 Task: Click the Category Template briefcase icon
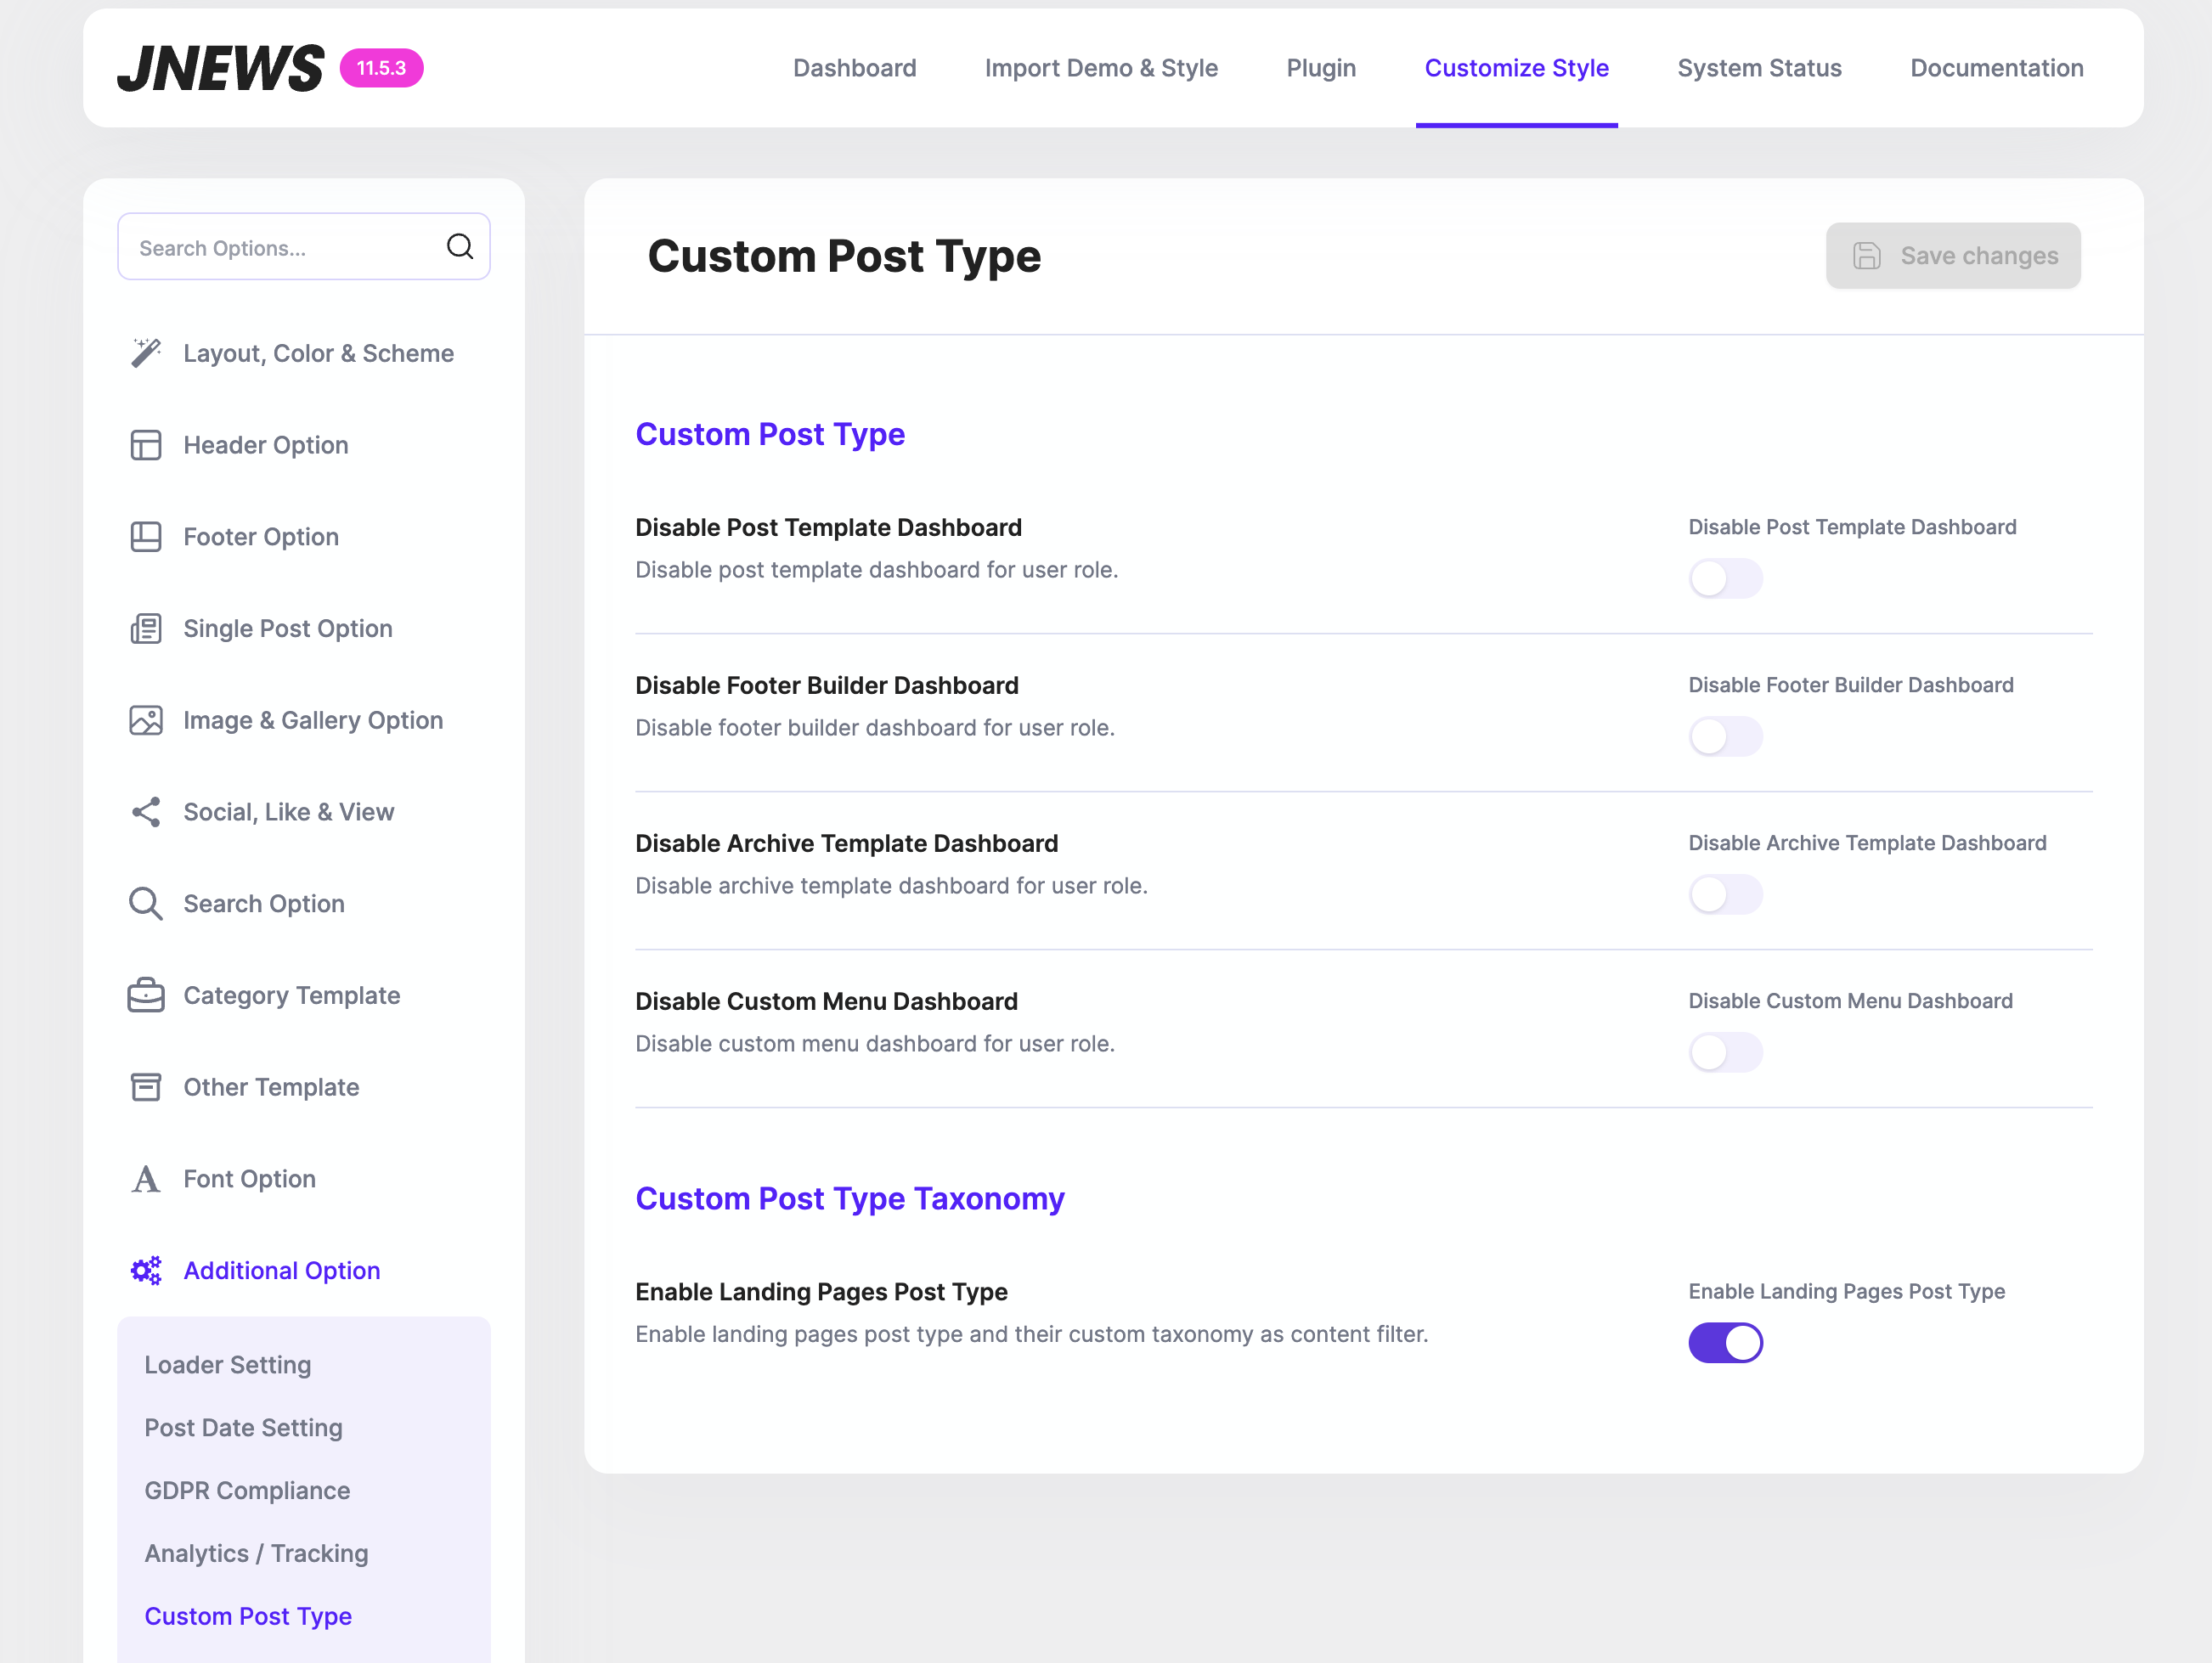pyautogui.click(x=146, y=995)
